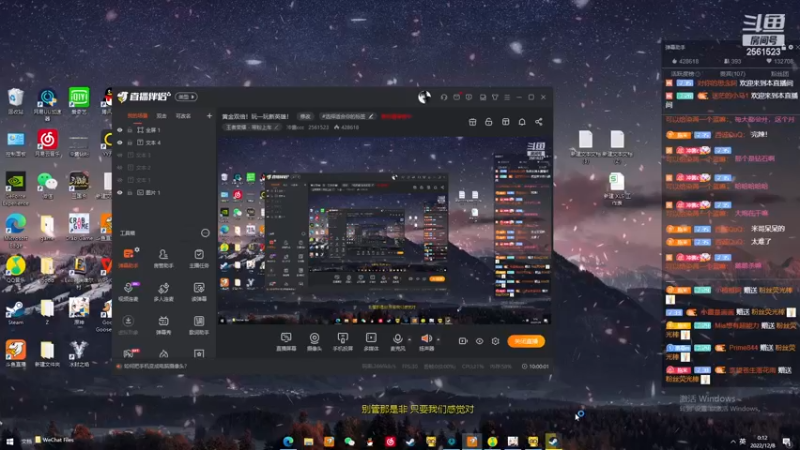Open Steam from the desktop icons
The width and height of the screenshot is (800, 450).
click(x=15, y=312)
